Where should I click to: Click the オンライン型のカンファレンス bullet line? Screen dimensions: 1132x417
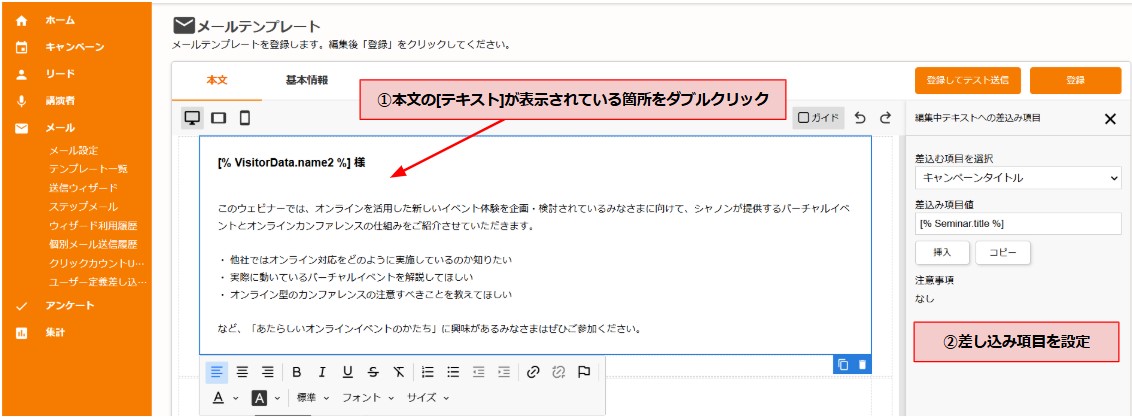tap(365, 294)
